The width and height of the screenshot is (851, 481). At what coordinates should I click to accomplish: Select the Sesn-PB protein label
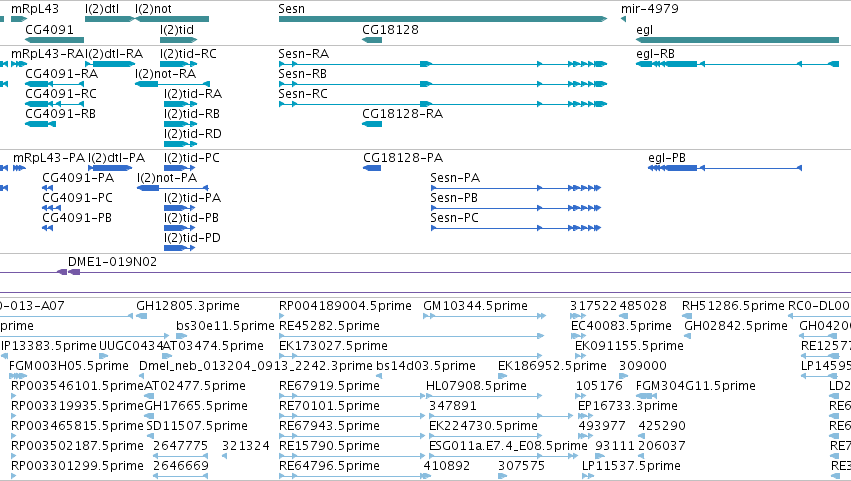coord(454,198)
